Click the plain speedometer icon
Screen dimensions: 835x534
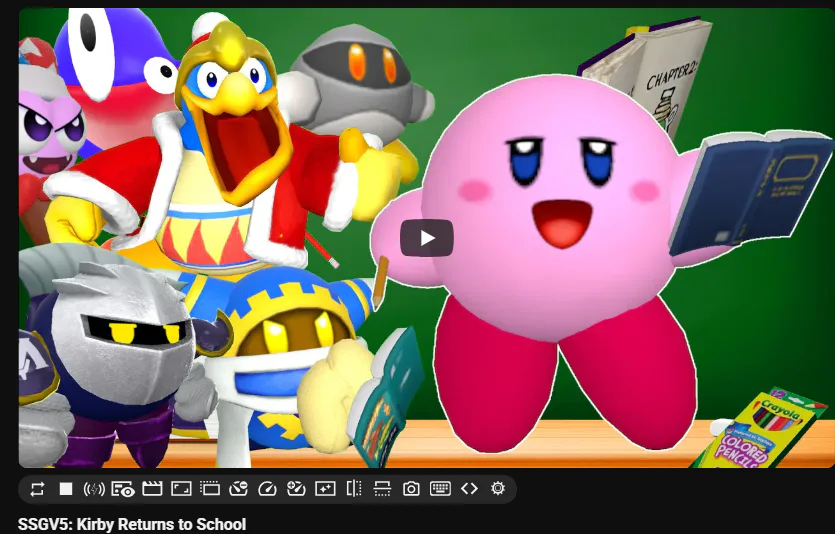pyautogui.click(x=267, y=489)
